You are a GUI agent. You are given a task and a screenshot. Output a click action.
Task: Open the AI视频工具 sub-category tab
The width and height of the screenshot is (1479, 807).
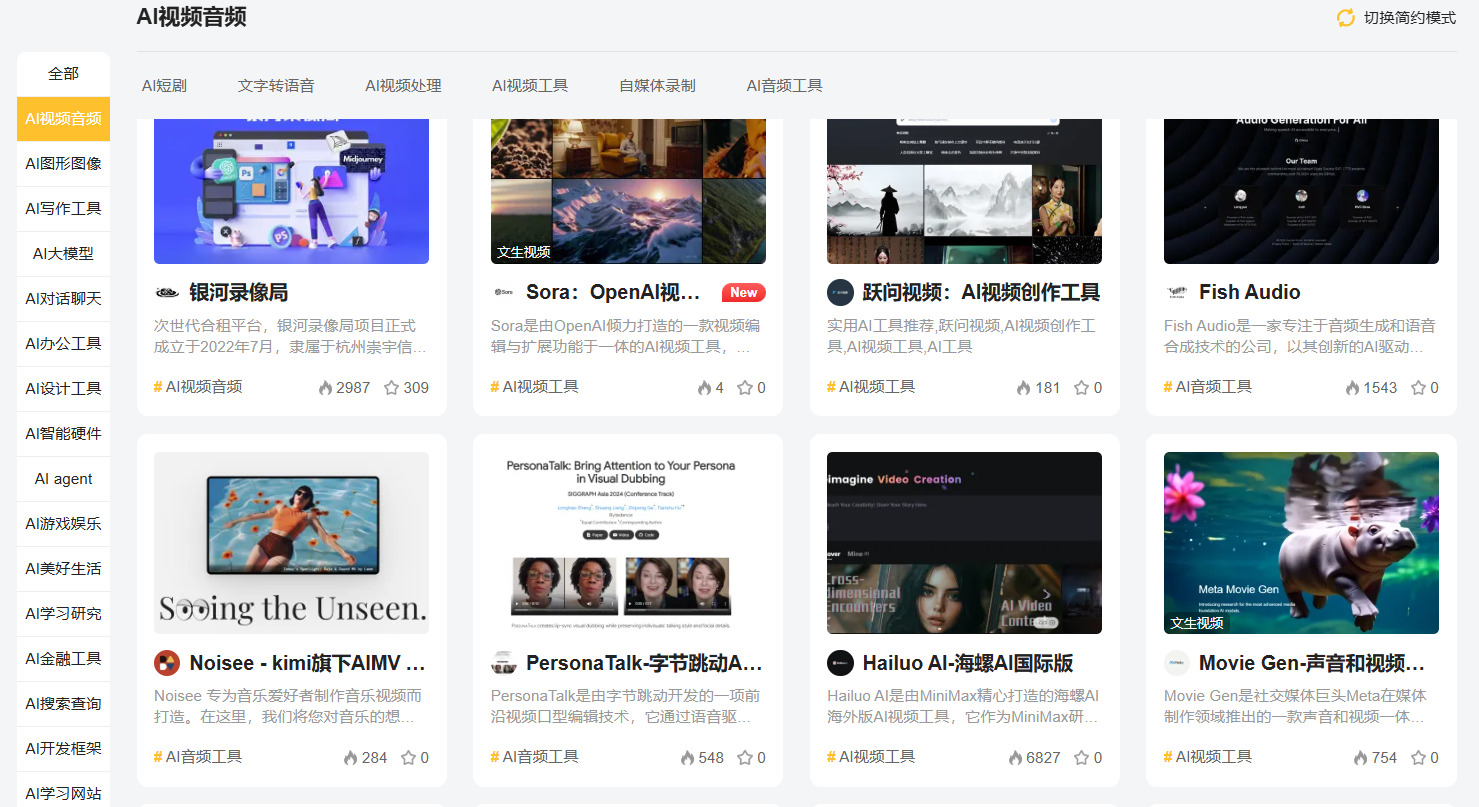[530, 86]
